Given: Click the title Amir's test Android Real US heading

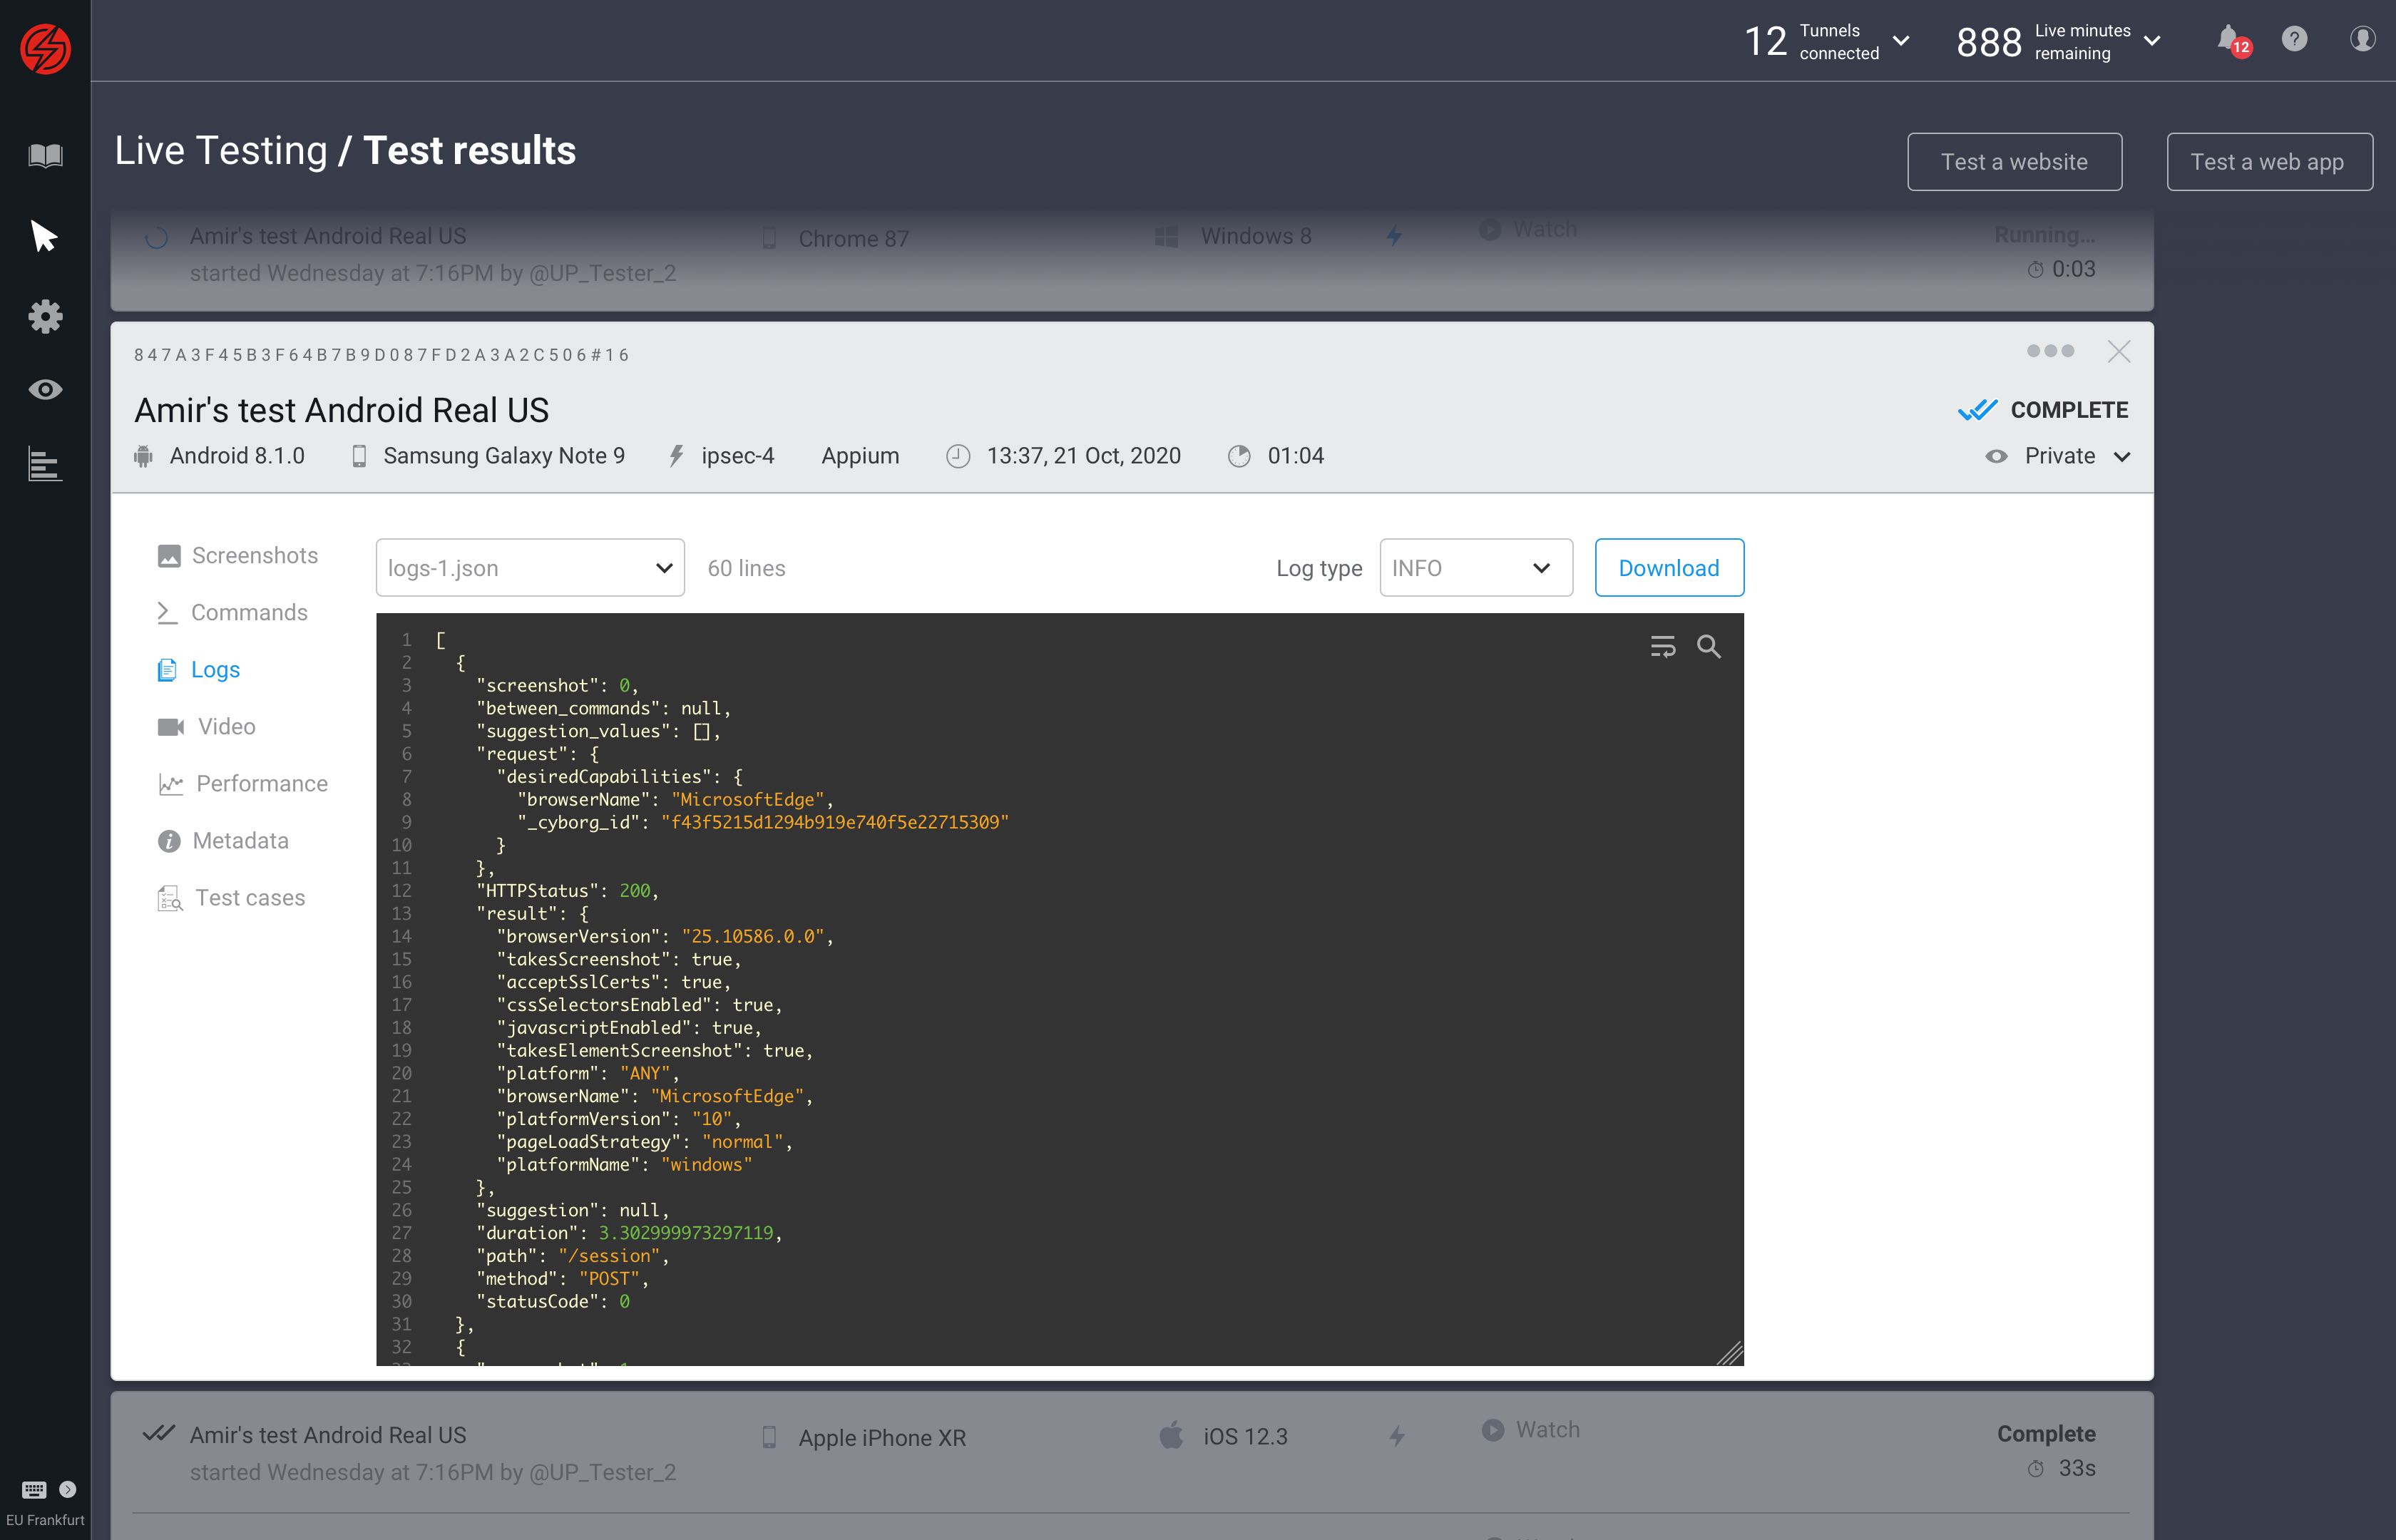Looking at the screenshot, I should tap(341, 410).
